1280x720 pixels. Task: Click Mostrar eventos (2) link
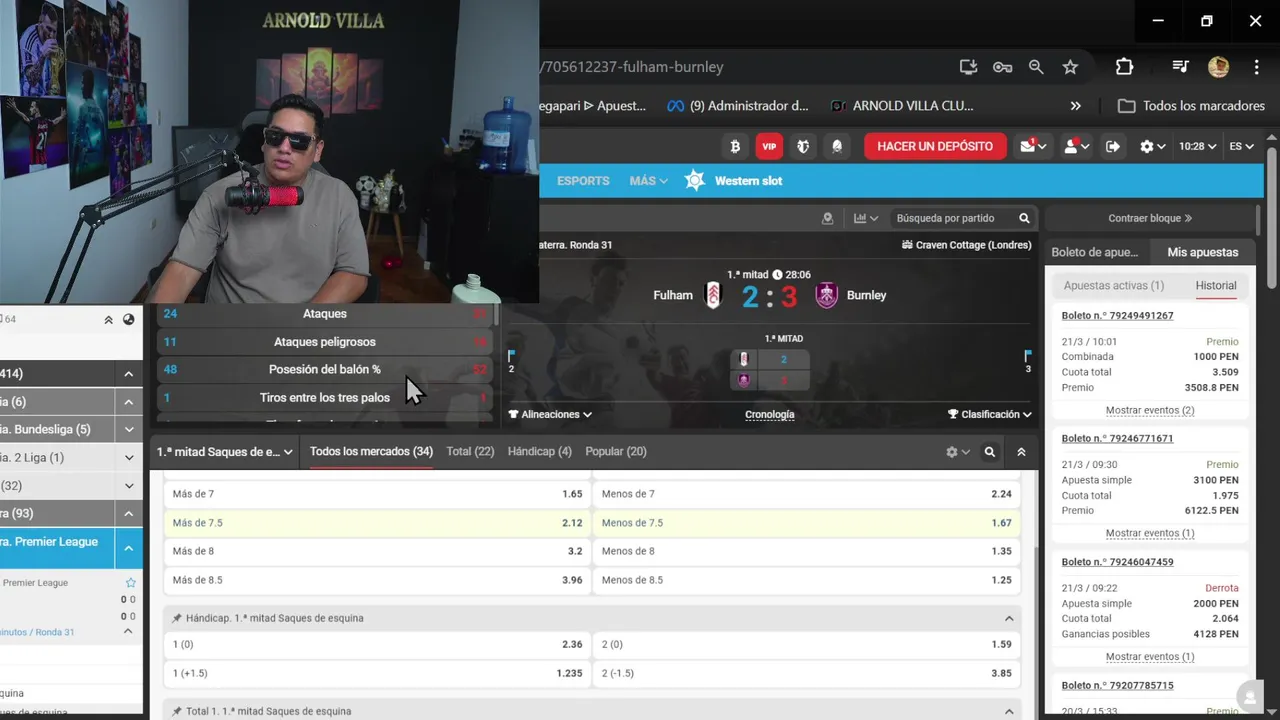pyautogui.click(x=1150, y=410)
